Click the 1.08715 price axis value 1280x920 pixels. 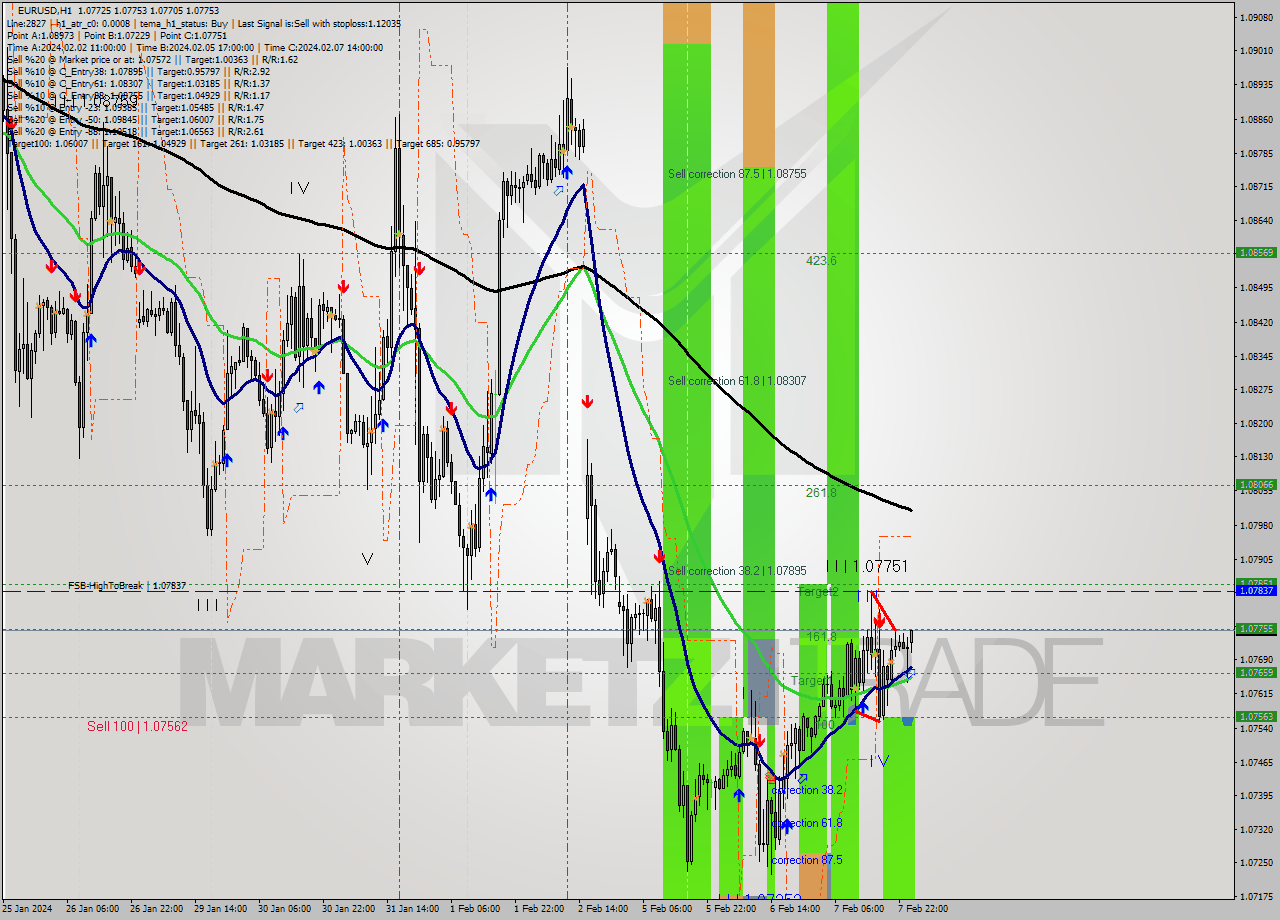[x=1256, y=187]
